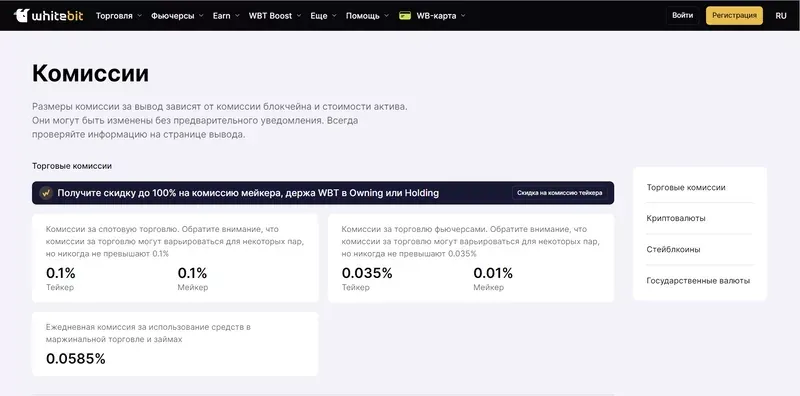The width and height of the screenshot is (800, 396).
Task: Open the Помощь menu
Action: point(363,16)
